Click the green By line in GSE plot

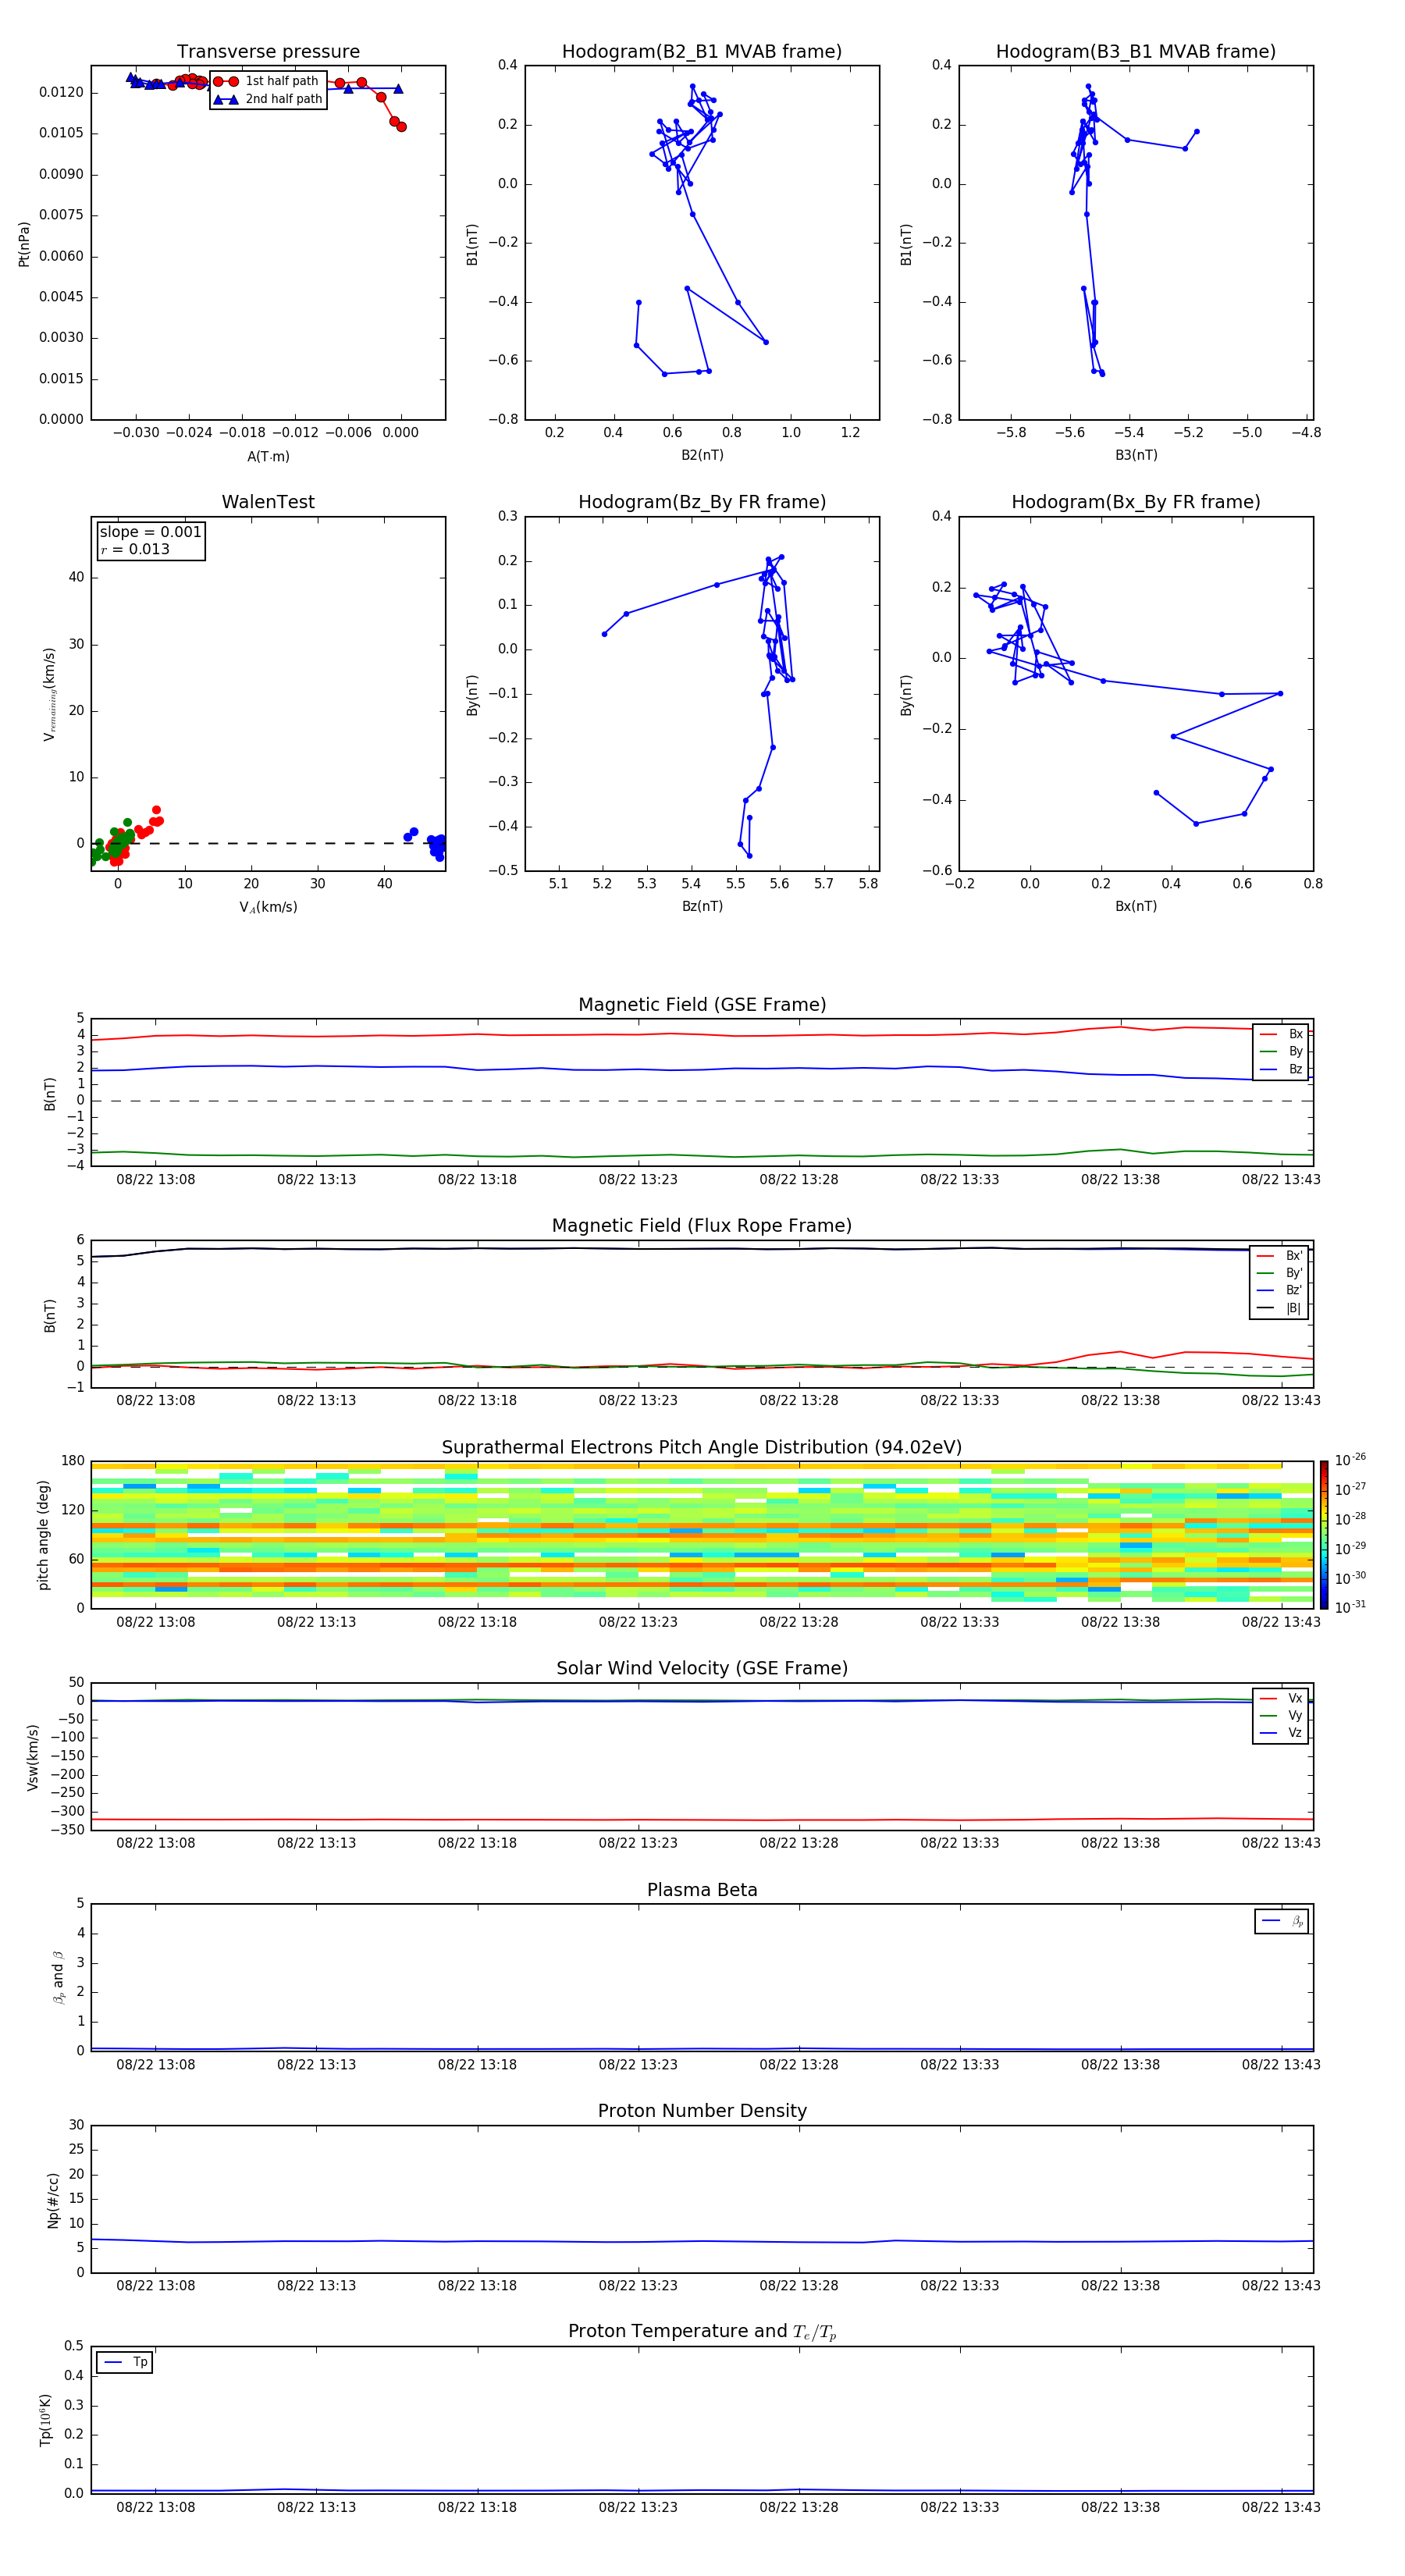coord(702,1155)
